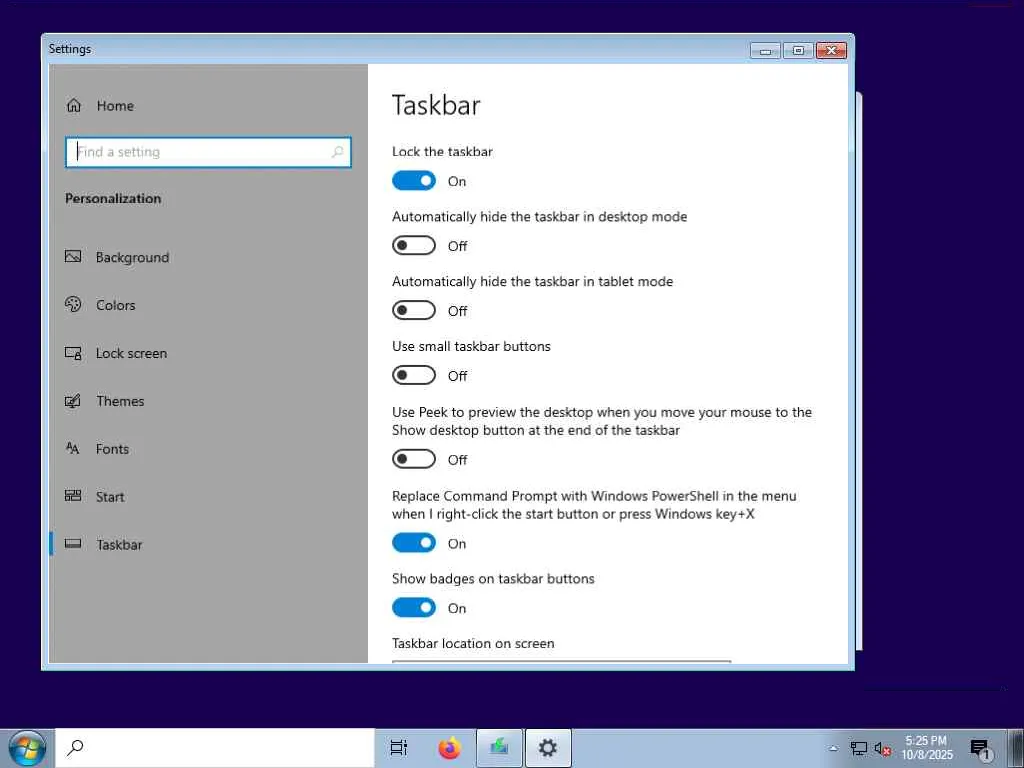Turn off Show badges on taskbar buttons
This screenshot has width=1024, height=768.
click(413, 607)
